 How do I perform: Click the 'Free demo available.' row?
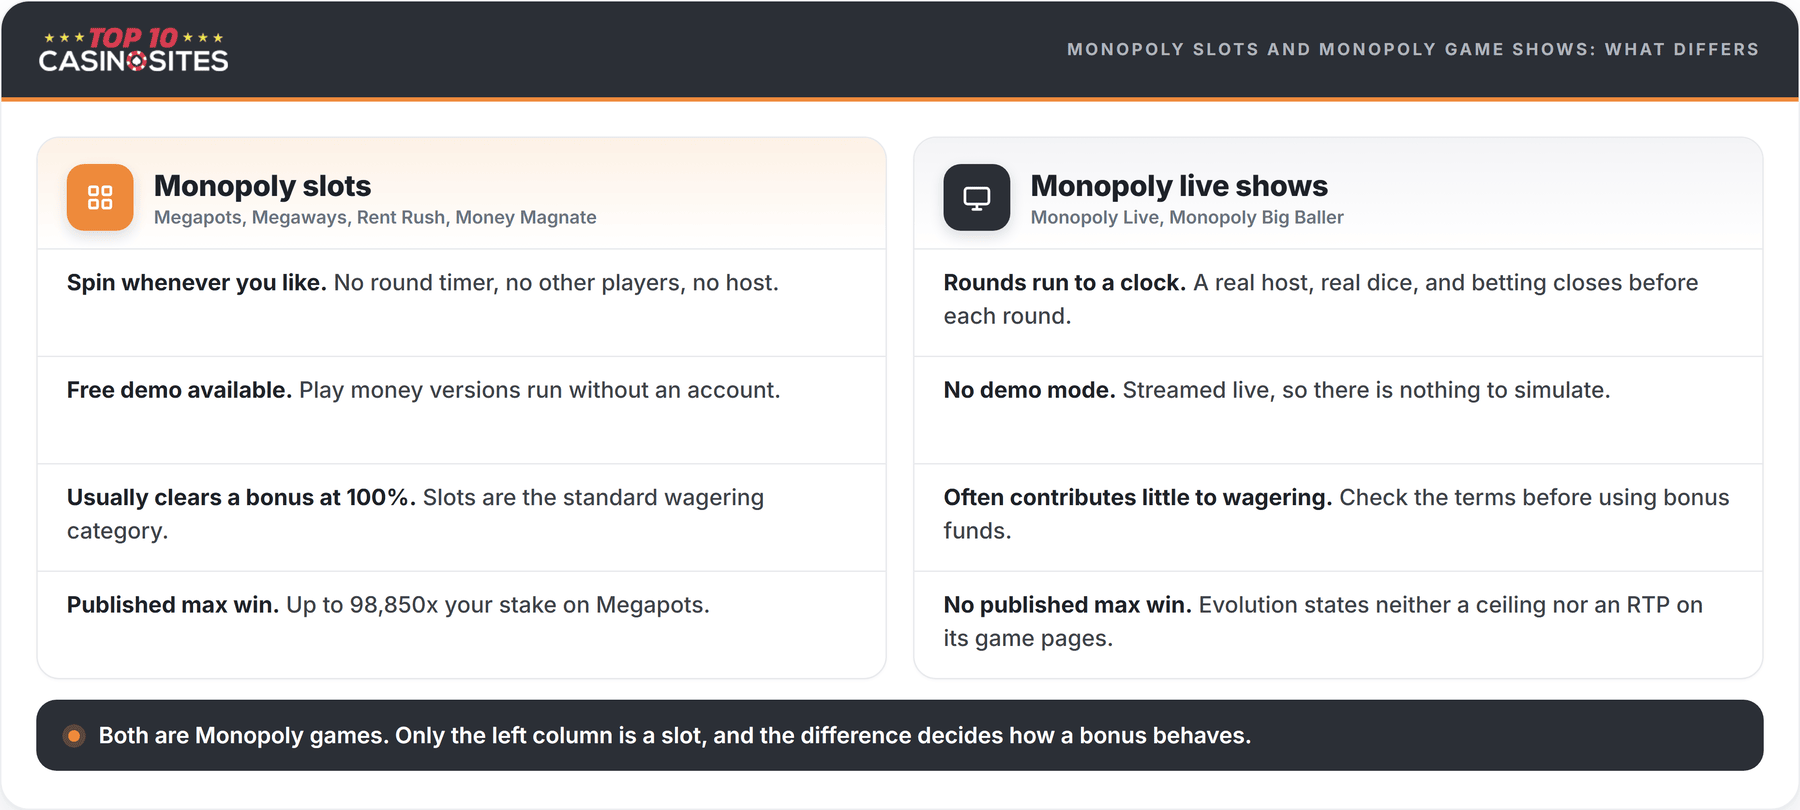[461, 410]
